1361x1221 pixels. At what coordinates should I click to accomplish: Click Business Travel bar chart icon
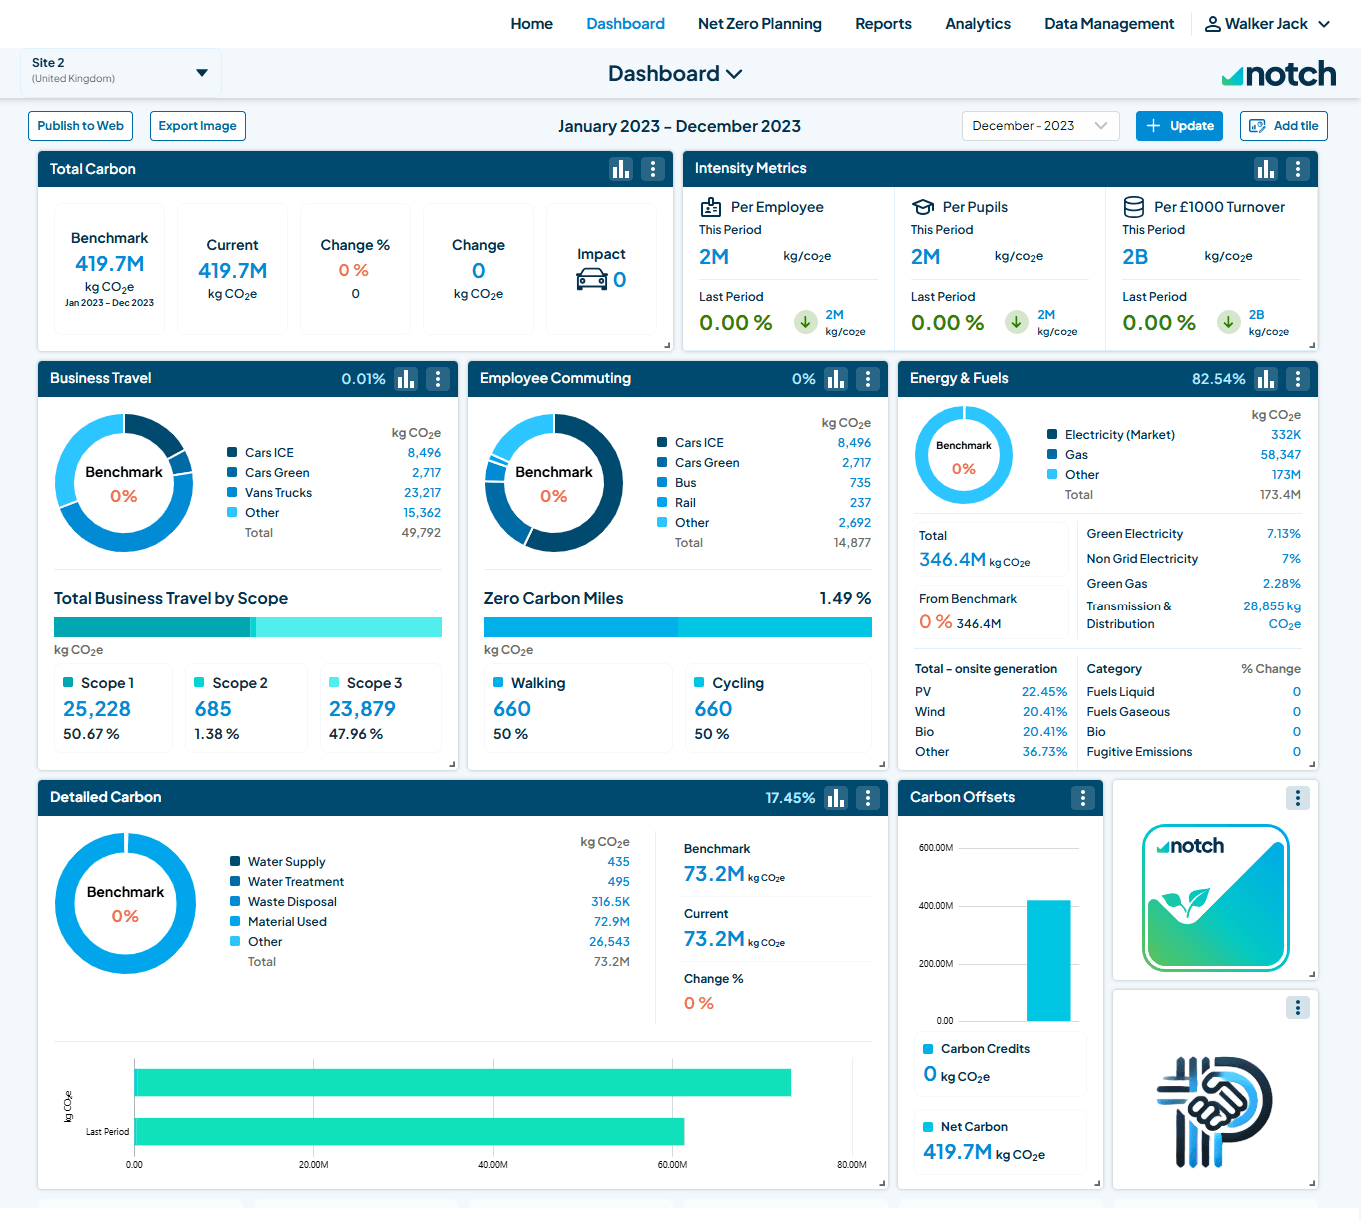coord(406,379)
